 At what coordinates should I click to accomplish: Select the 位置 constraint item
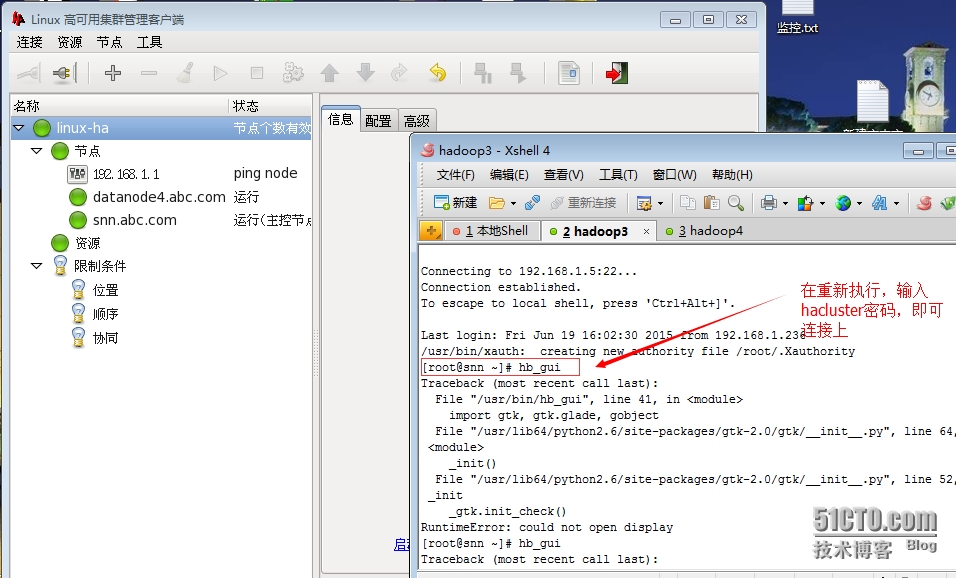click(x=105, y=290)
